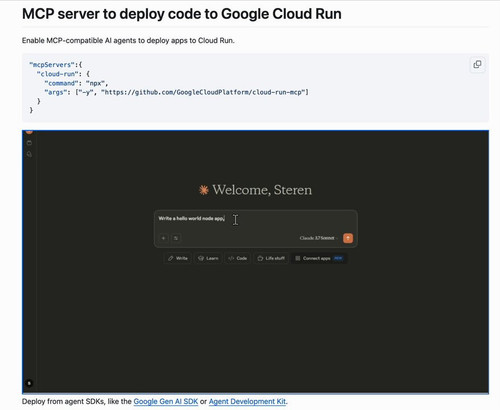Open the Agent Development Kit link
The image size is (500, 410).
[x=247, y=401]
